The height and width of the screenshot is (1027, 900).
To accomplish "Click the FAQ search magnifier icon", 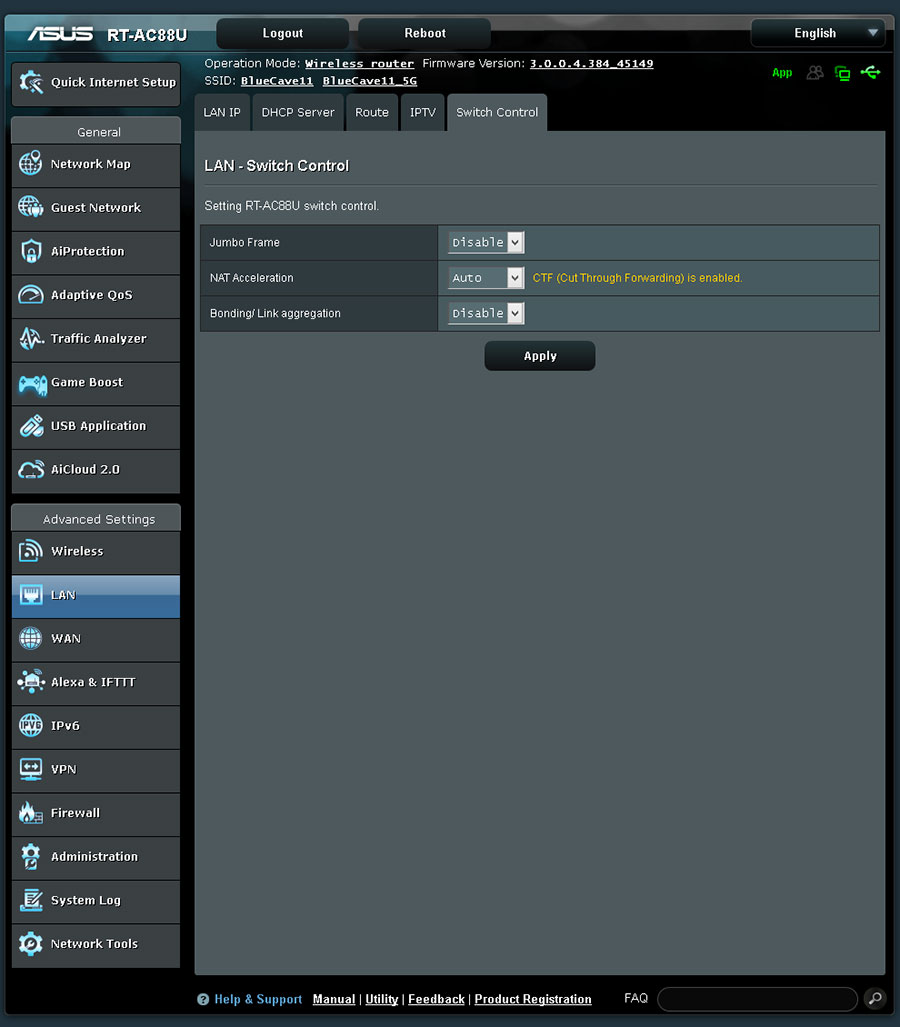I will [x=875, y=999].
